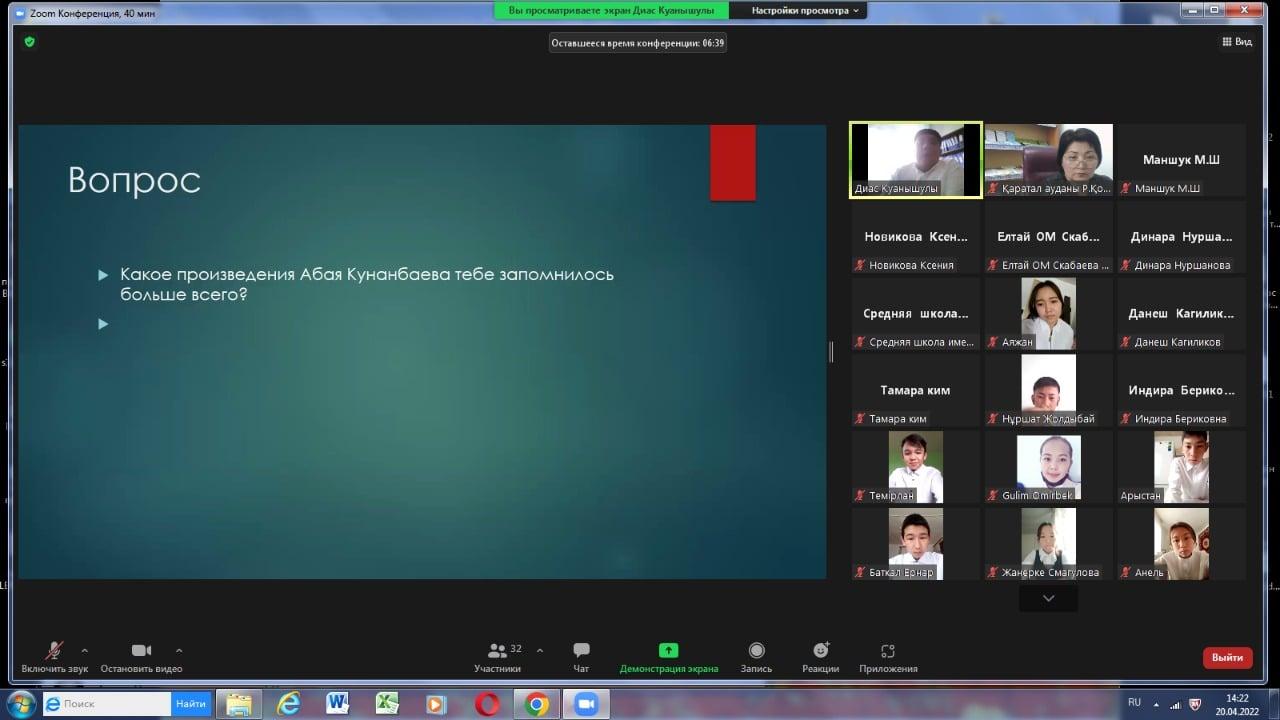
Task: Switch layout with the Вид button
Action: click(1237, 42)
